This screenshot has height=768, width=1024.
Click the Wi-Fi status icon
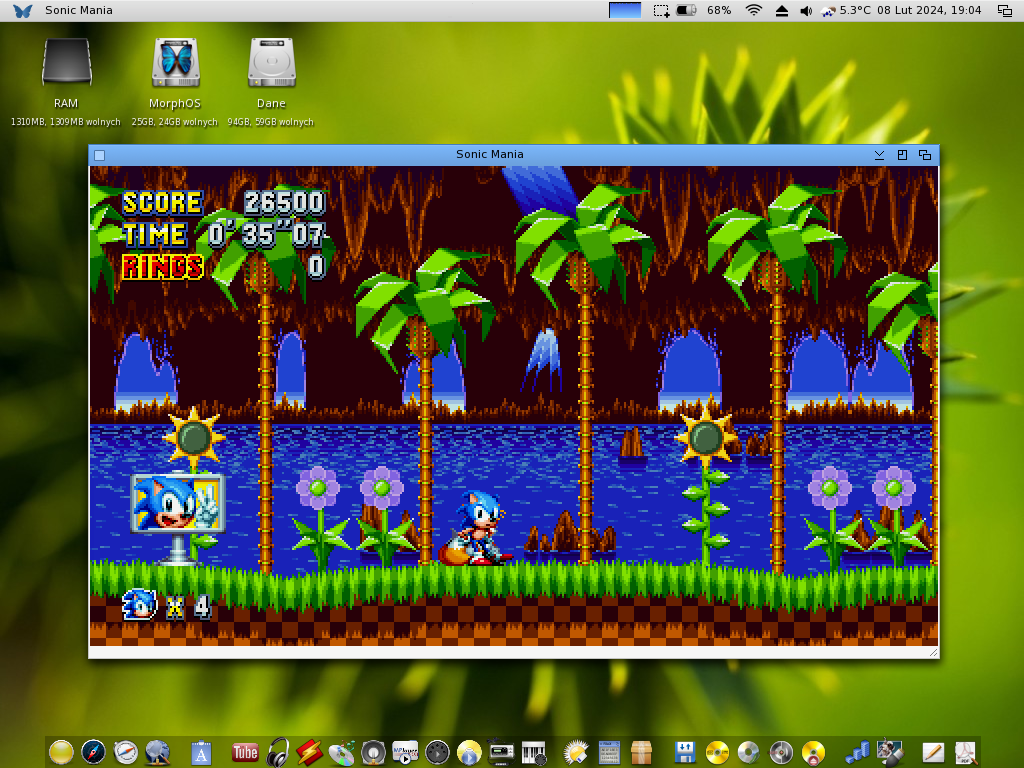click(x=754, y=10)
